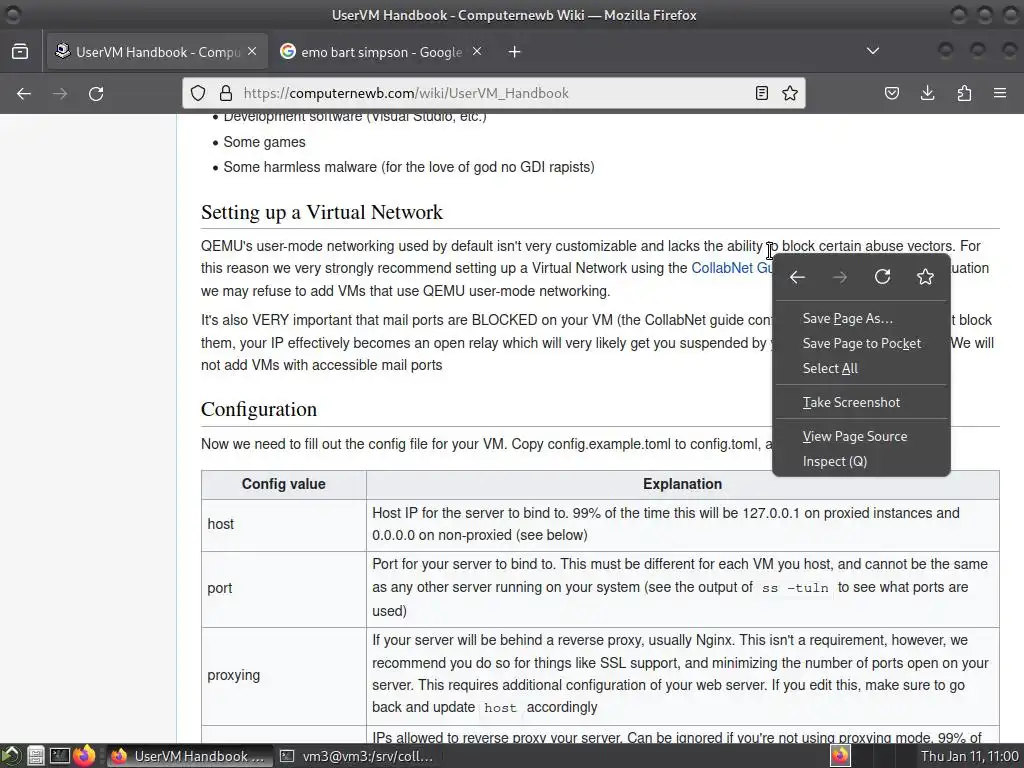Click the back arrow in the context menu
Image resolution: width=1024 pixels, height=768 pixels.
tap(797, 277)
